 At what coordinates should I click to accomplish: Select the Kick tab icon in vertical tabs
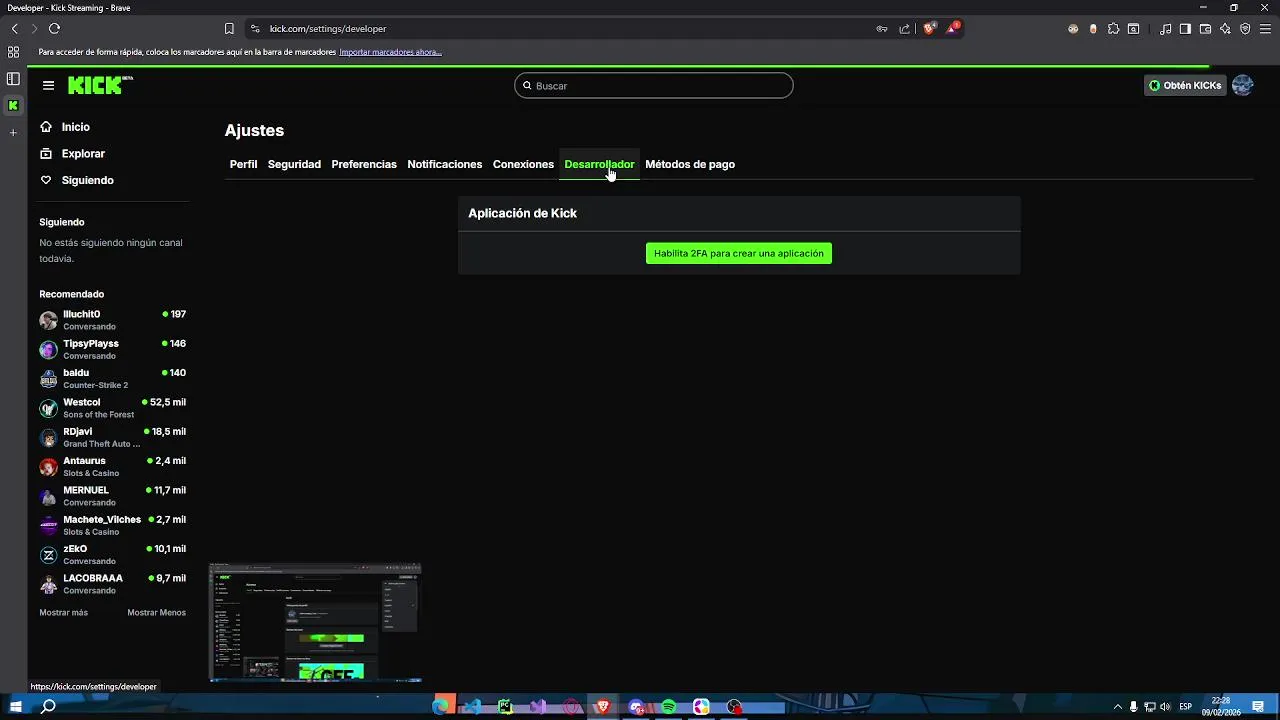[x=13, y=105]
